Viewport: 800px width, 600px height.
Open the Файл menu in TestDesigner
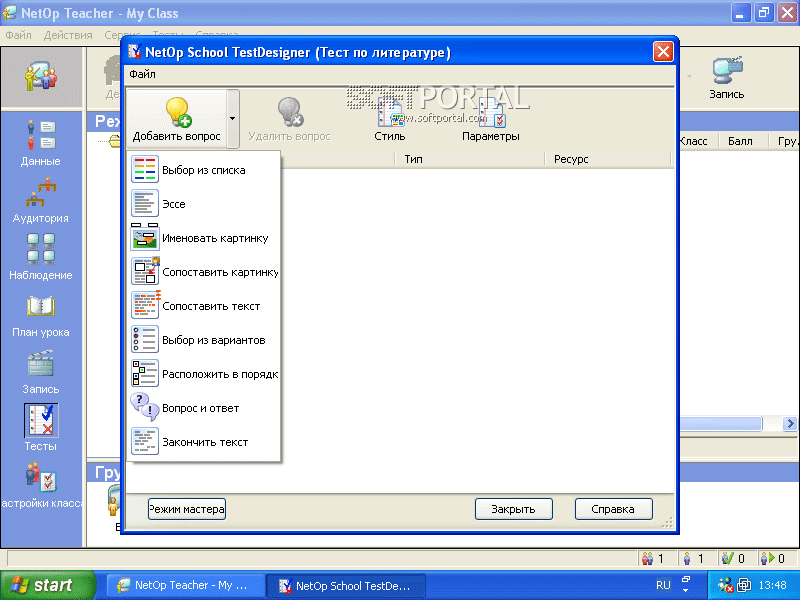(142, 74)
